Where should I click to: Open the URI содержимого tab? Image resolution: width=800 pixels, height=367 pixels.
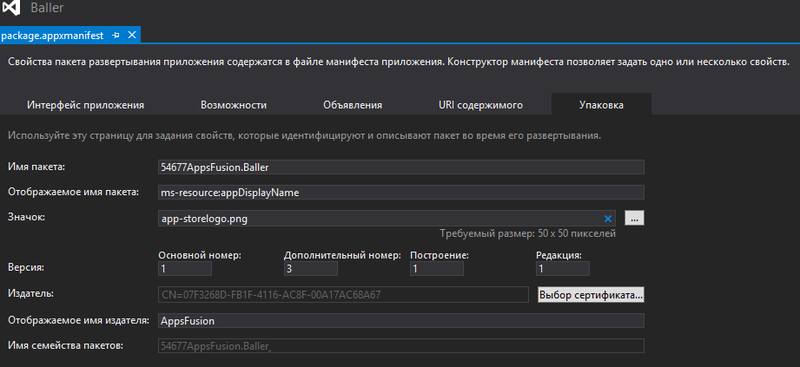[x=481, y=105]
